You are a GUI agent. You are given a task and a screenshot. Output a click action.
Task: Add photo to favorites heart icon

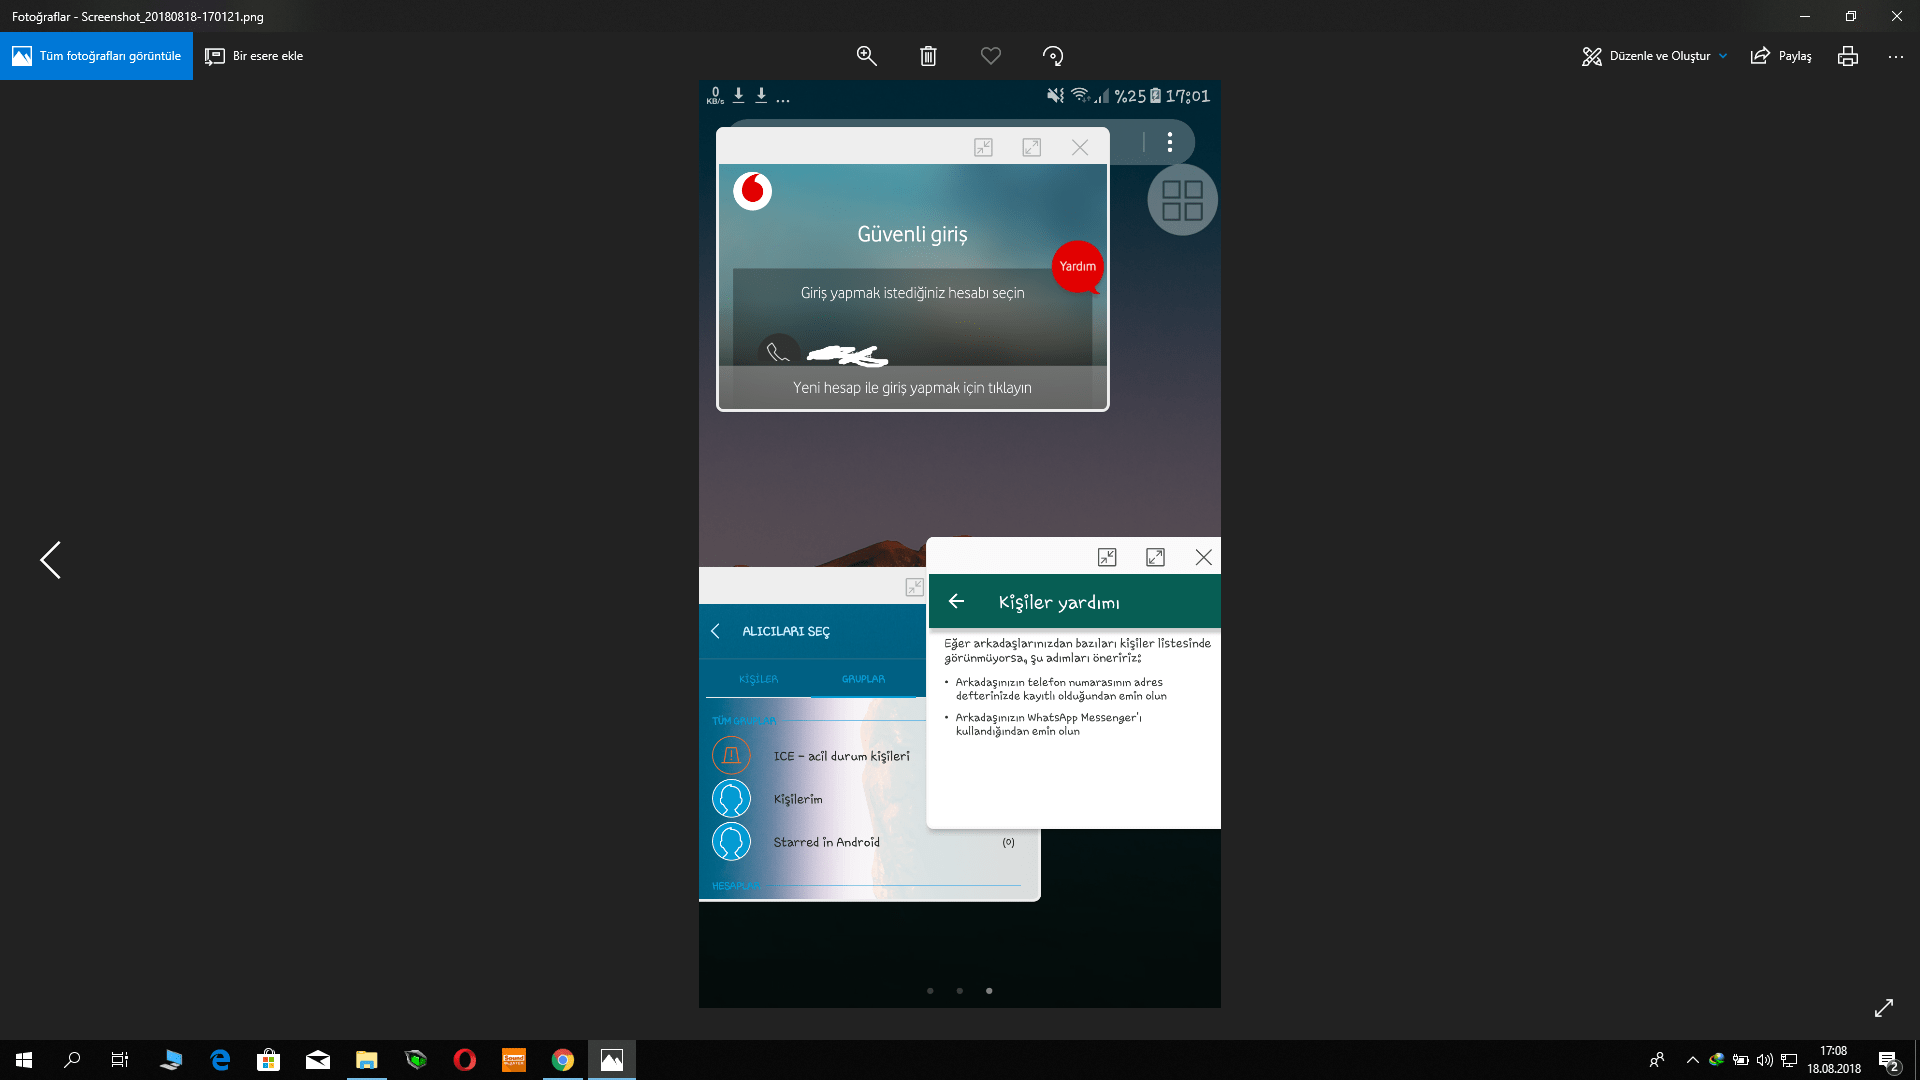pyautogui.click(x=990, y=56)
